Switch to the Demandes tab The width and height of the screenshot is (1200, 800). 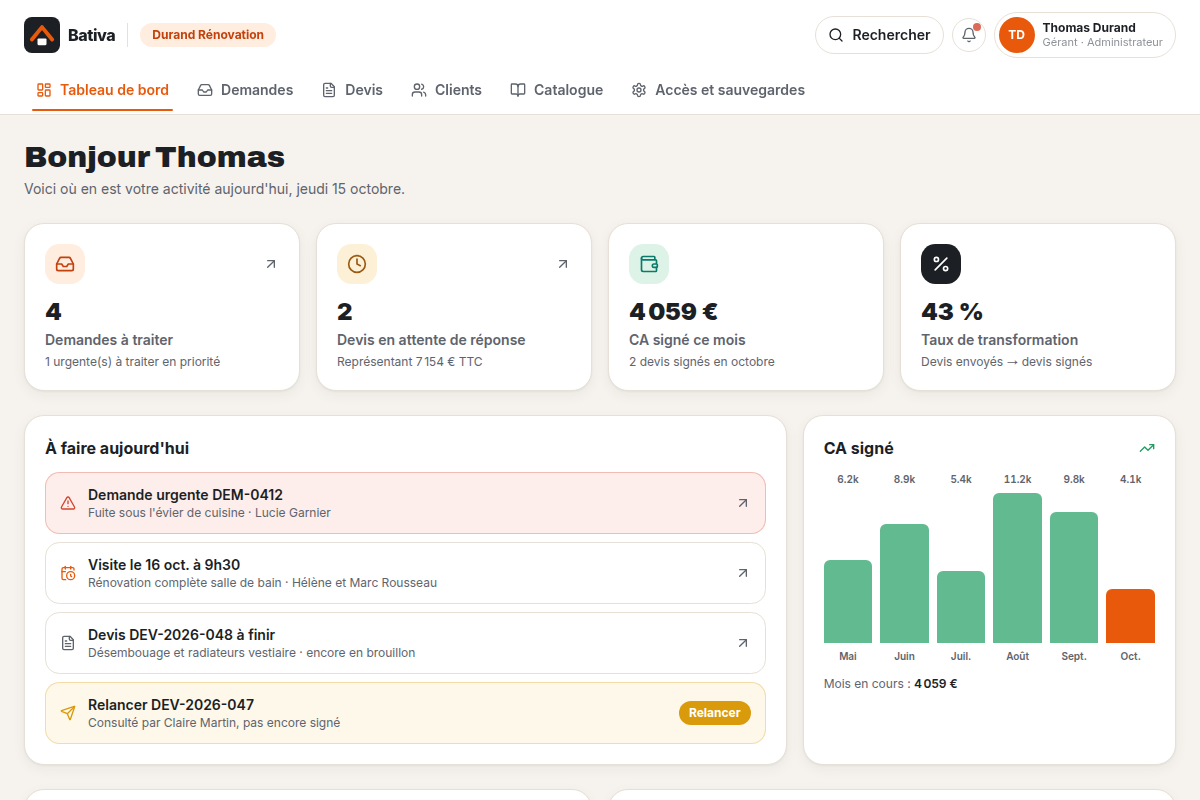pos(245,90)
